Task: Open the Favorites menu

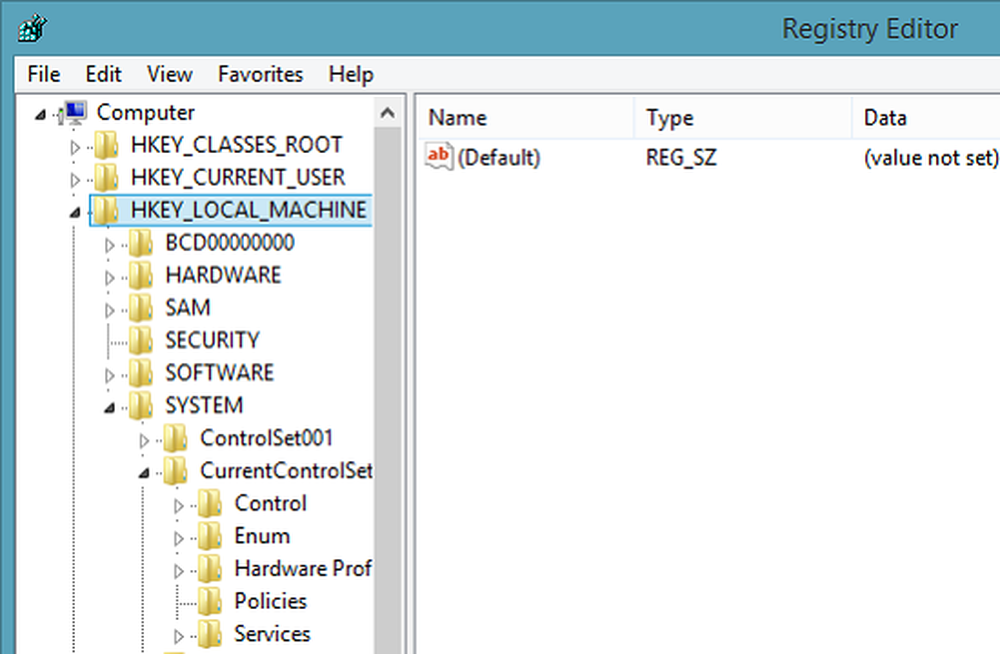Action: [x=260, y=74]
